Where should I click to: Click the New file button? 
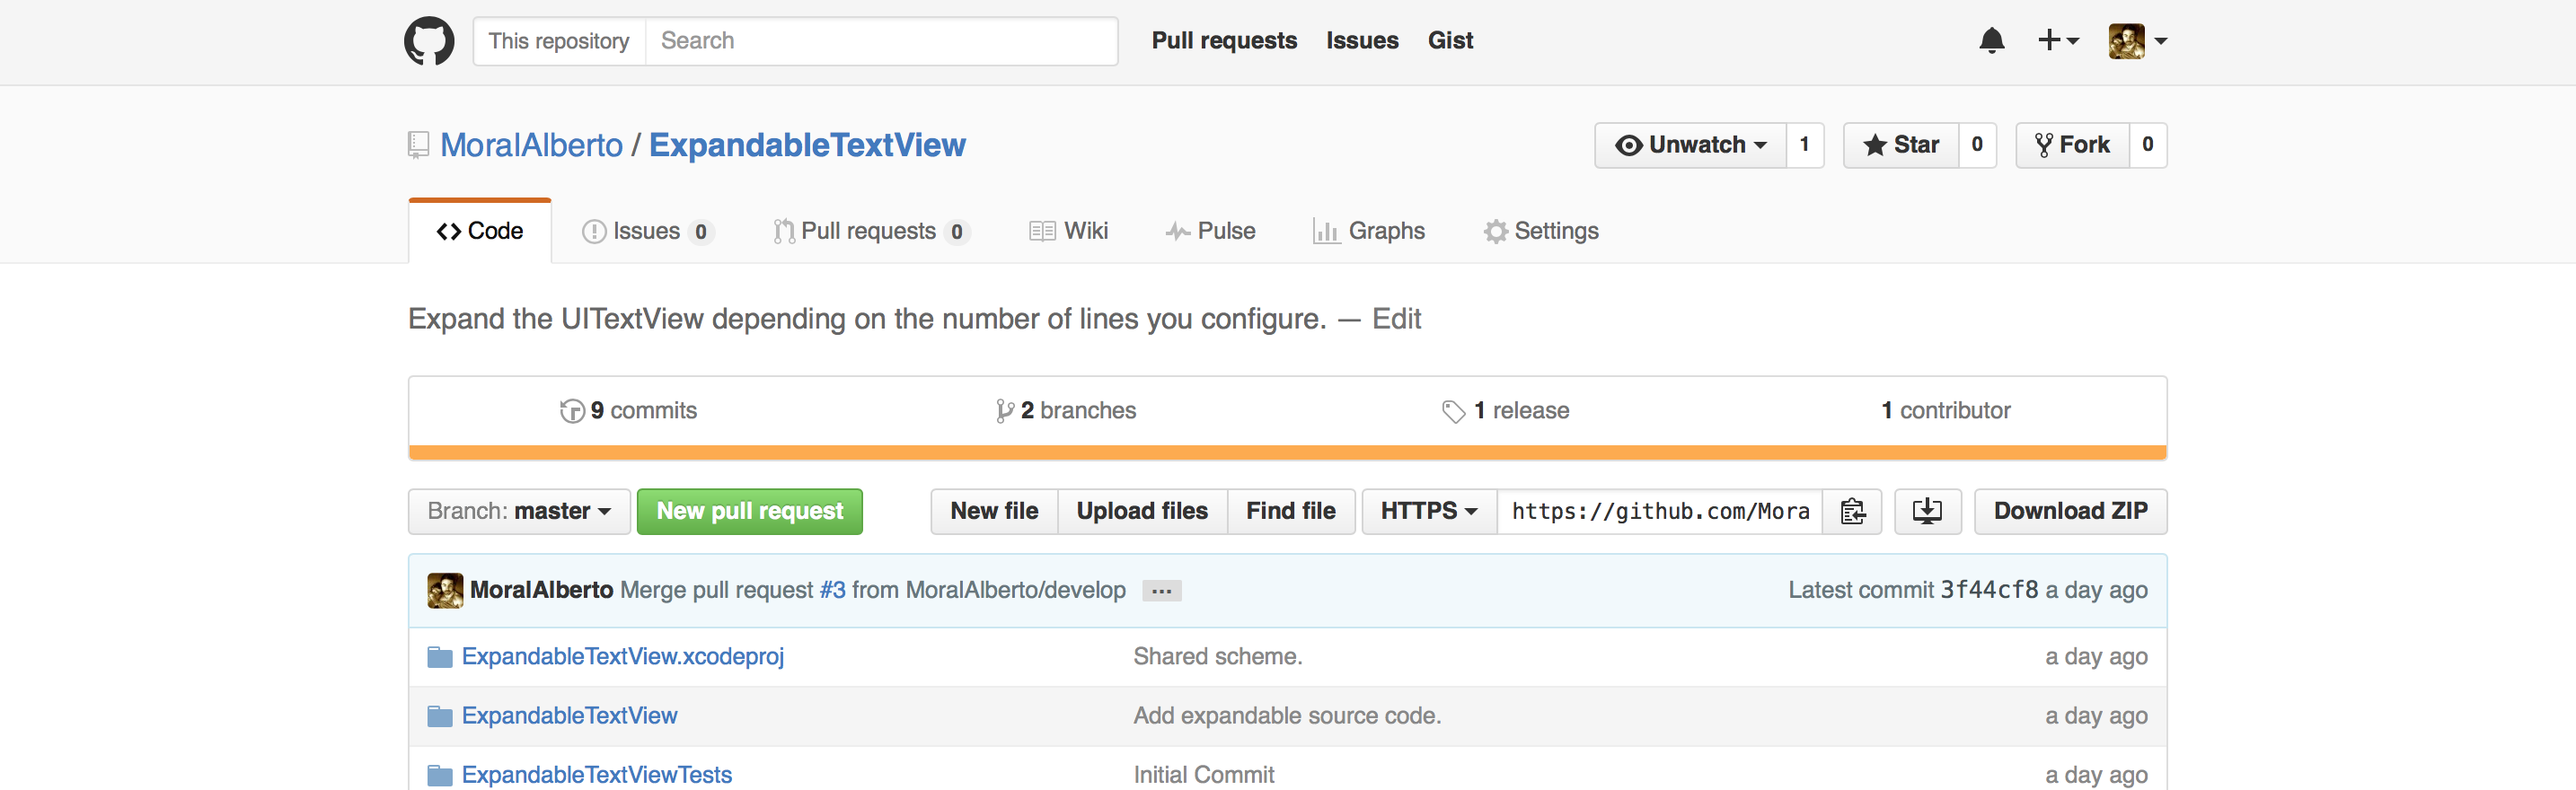(994, 512)
